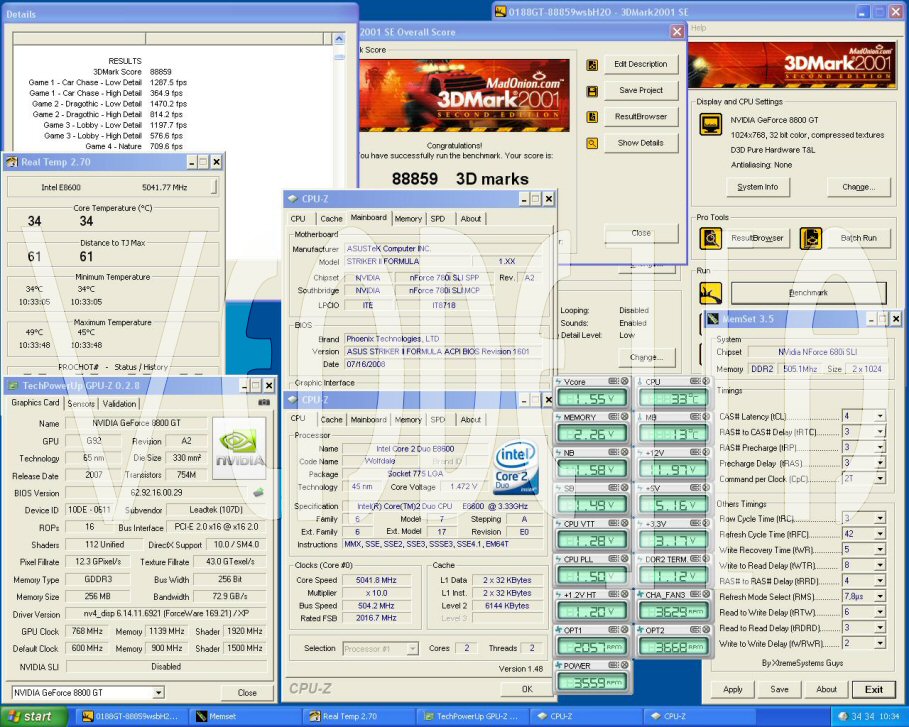Click the floppy disk icon beside Save Project

coord(592,91)
